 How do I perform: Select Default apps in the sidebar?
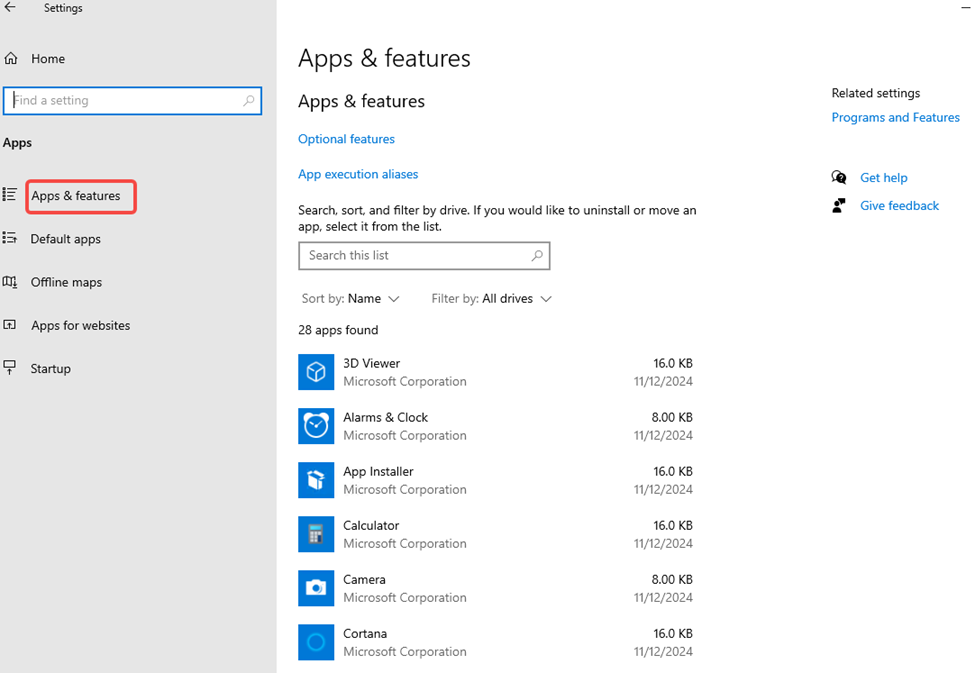(x=65, y=239)
